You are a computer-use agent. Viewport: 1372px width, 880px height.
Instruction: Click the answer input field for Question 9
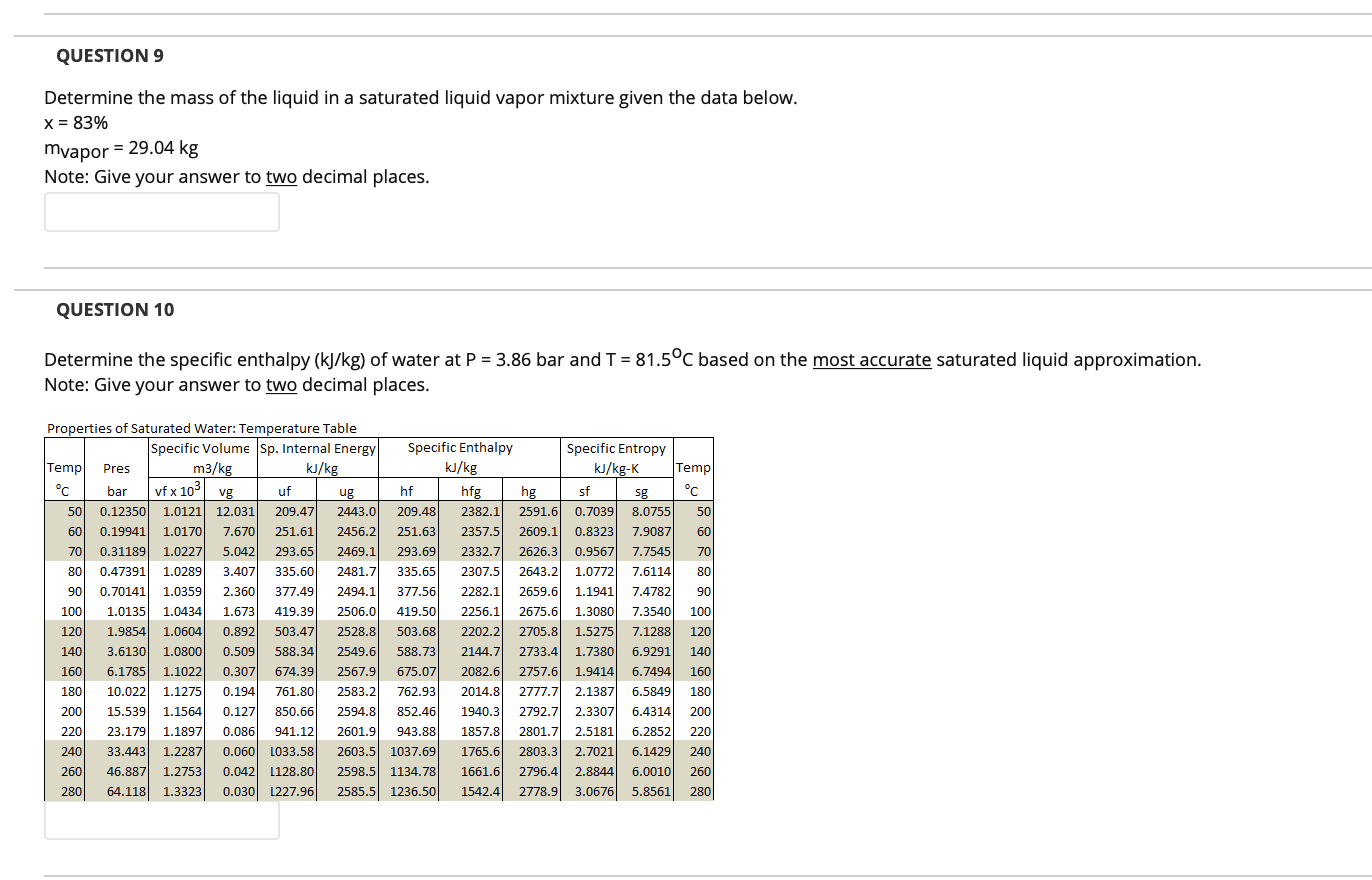click(160, 211)
